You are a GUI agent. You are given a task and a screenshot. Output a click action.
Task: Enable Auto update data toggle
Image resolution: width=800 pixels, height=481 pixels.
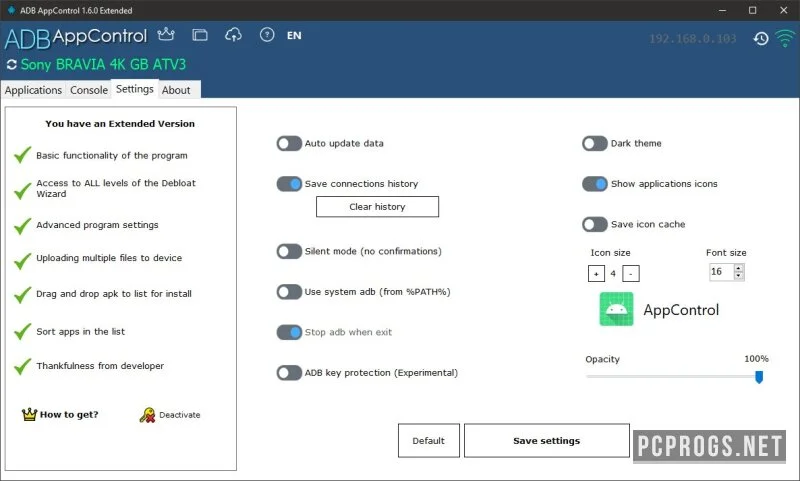click(x=289, y=143)
